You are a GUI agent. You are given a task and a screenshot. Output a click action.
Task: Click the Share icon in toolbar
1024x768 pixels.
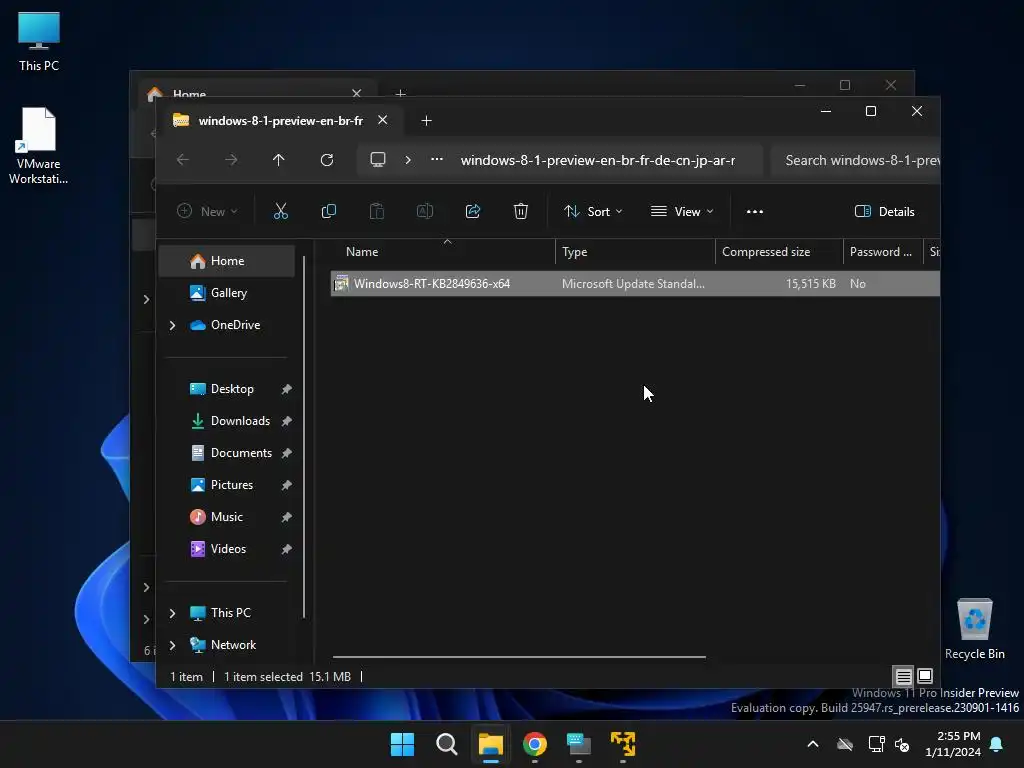473,212
